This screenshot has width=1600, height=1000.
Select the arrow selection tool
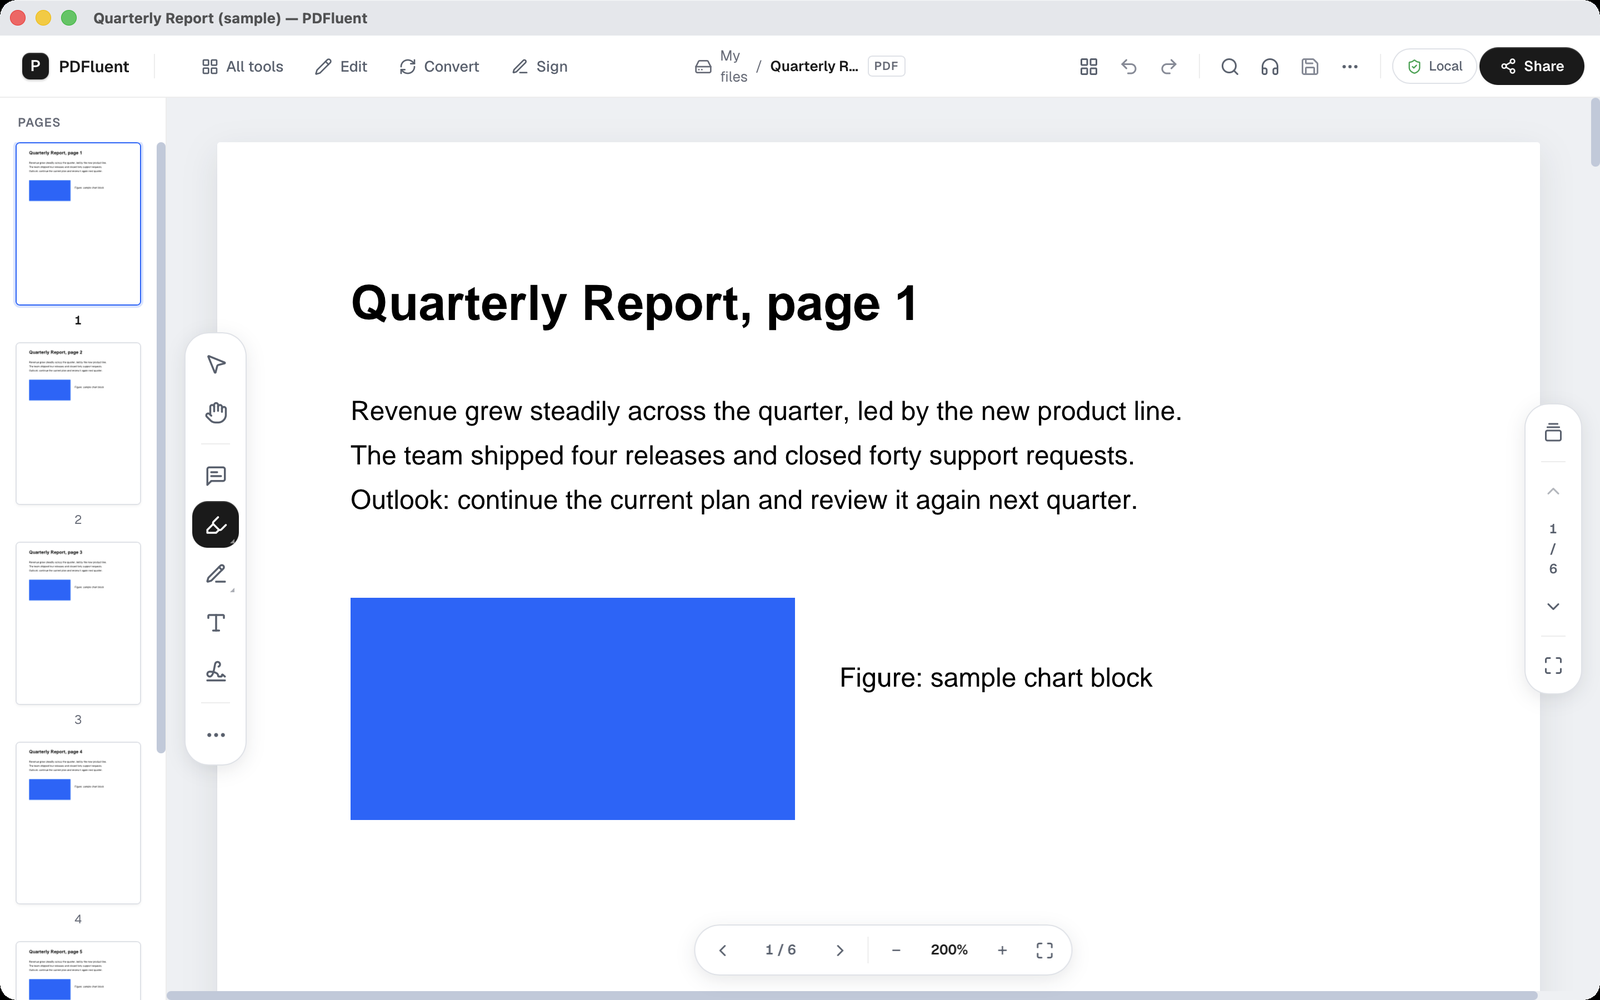click(x=216, y=364)
